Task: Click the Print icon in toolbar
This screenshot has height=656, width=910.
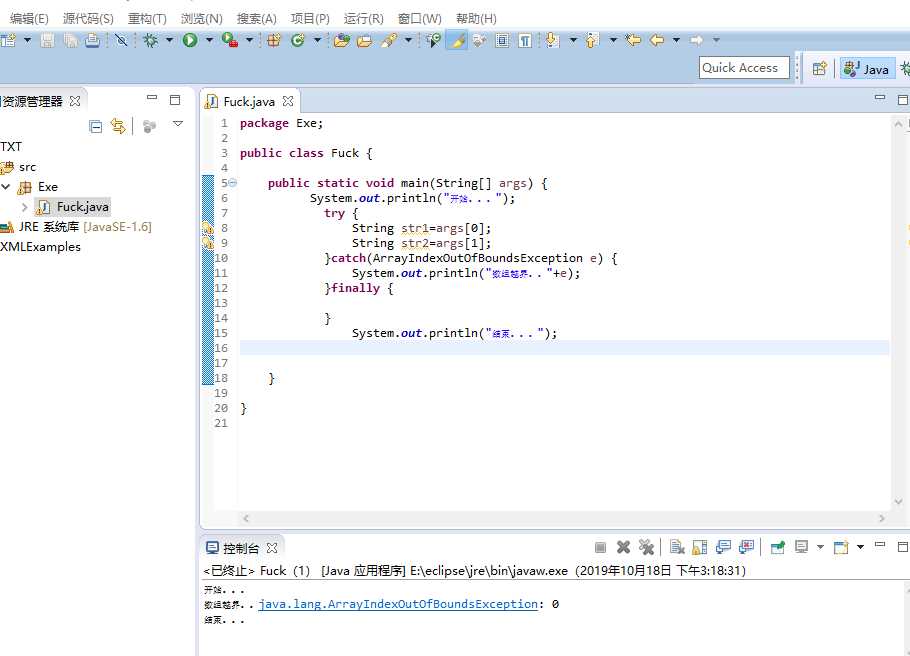Action: [92, 40]
